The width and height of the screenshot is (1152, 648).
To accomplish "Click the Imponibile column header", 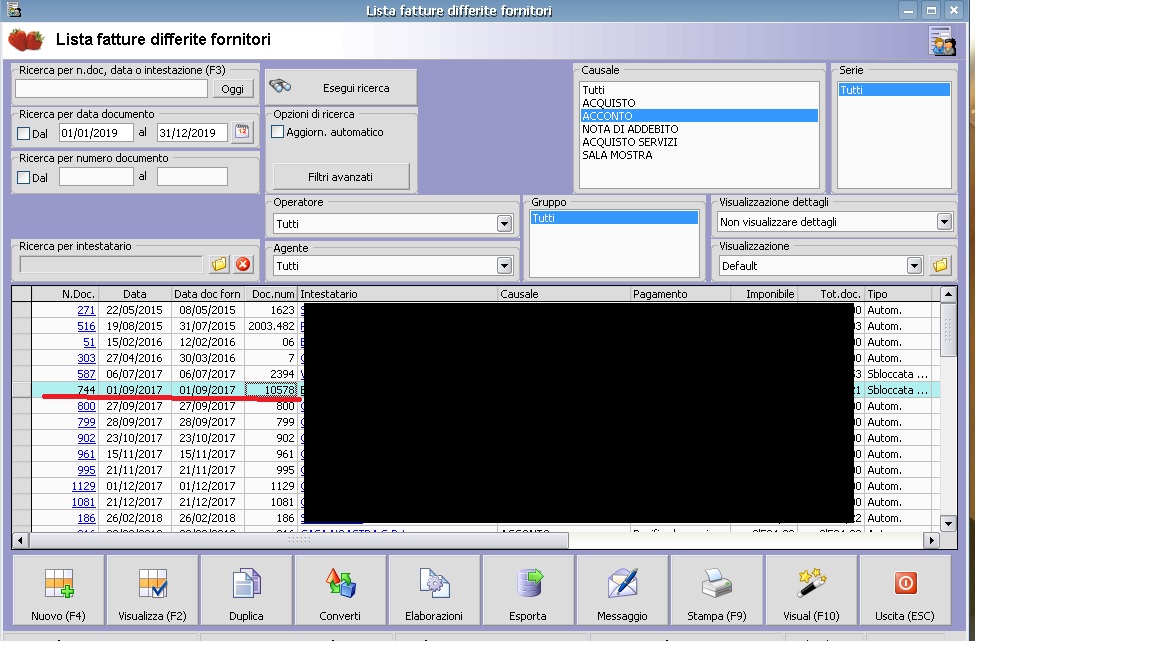I will point(764,294).
